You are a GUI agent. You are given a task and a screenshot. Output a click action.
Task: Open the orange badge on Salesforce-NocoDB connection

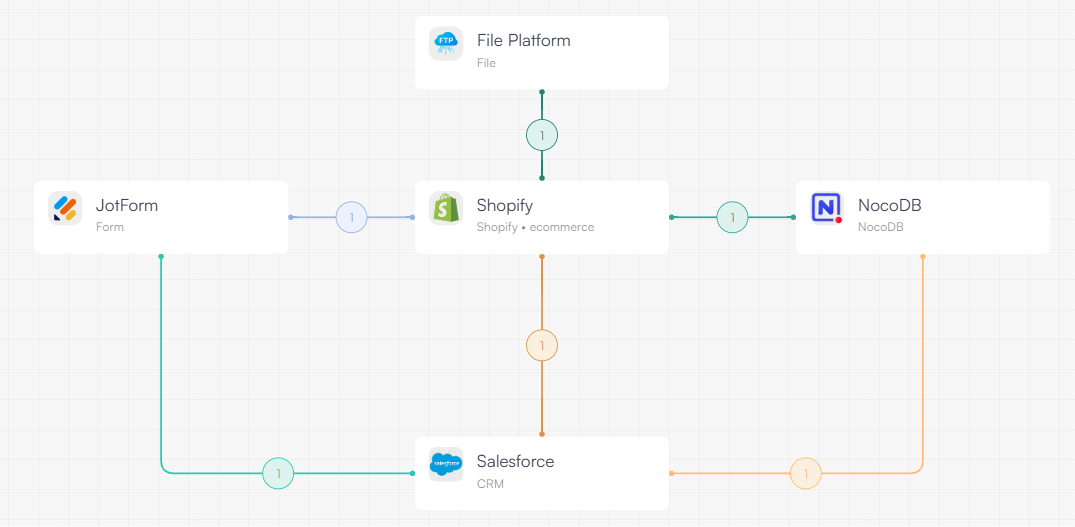[x=806, y=473]
